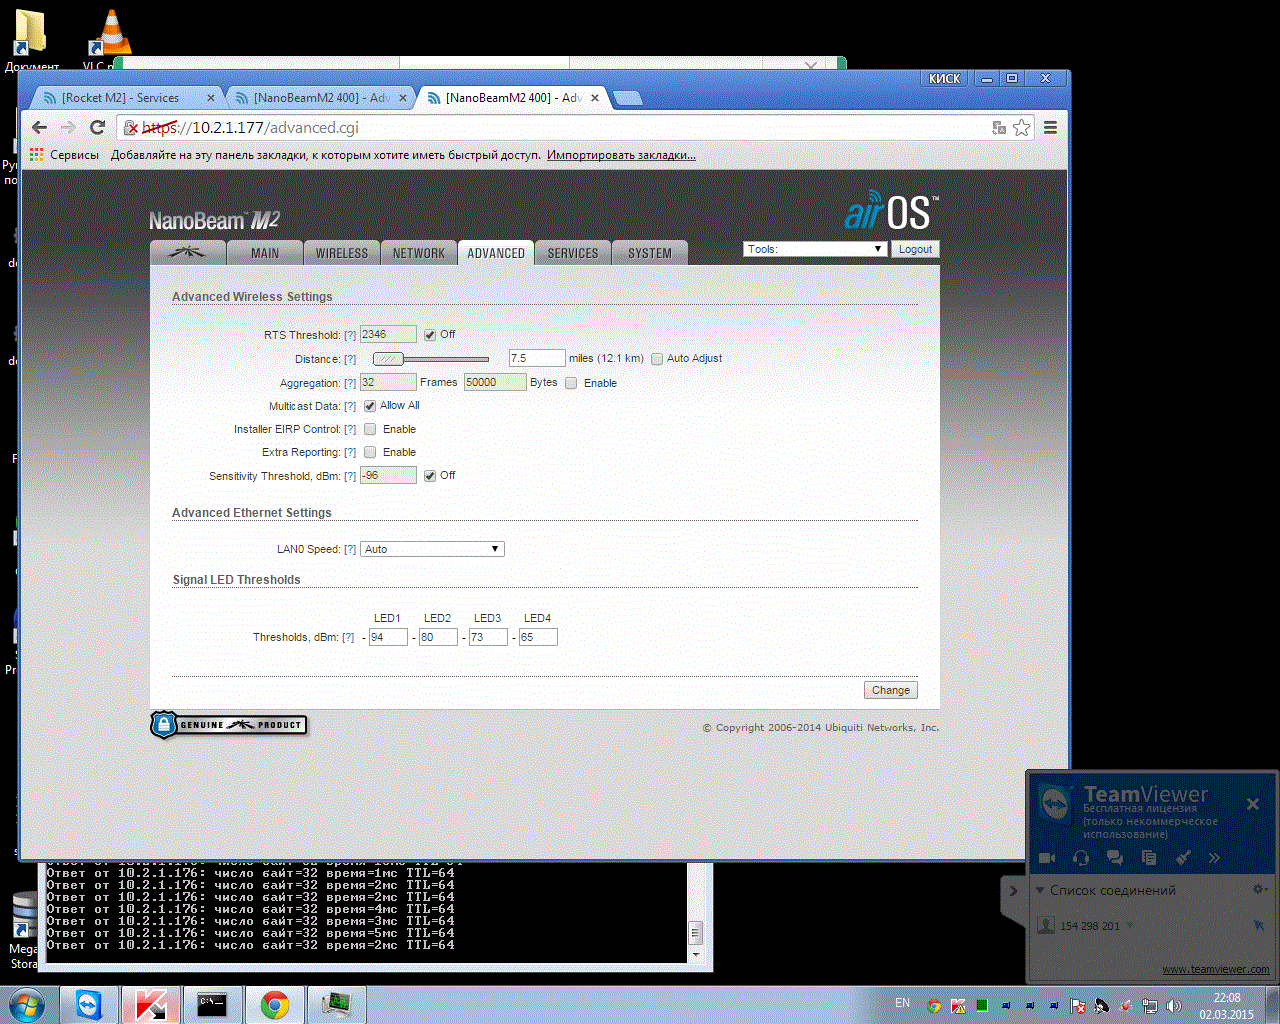The image size is (1280, 1024).
Task: Toggle Multicast Data Allow All checkbox
Action: (x=370, y=406)
